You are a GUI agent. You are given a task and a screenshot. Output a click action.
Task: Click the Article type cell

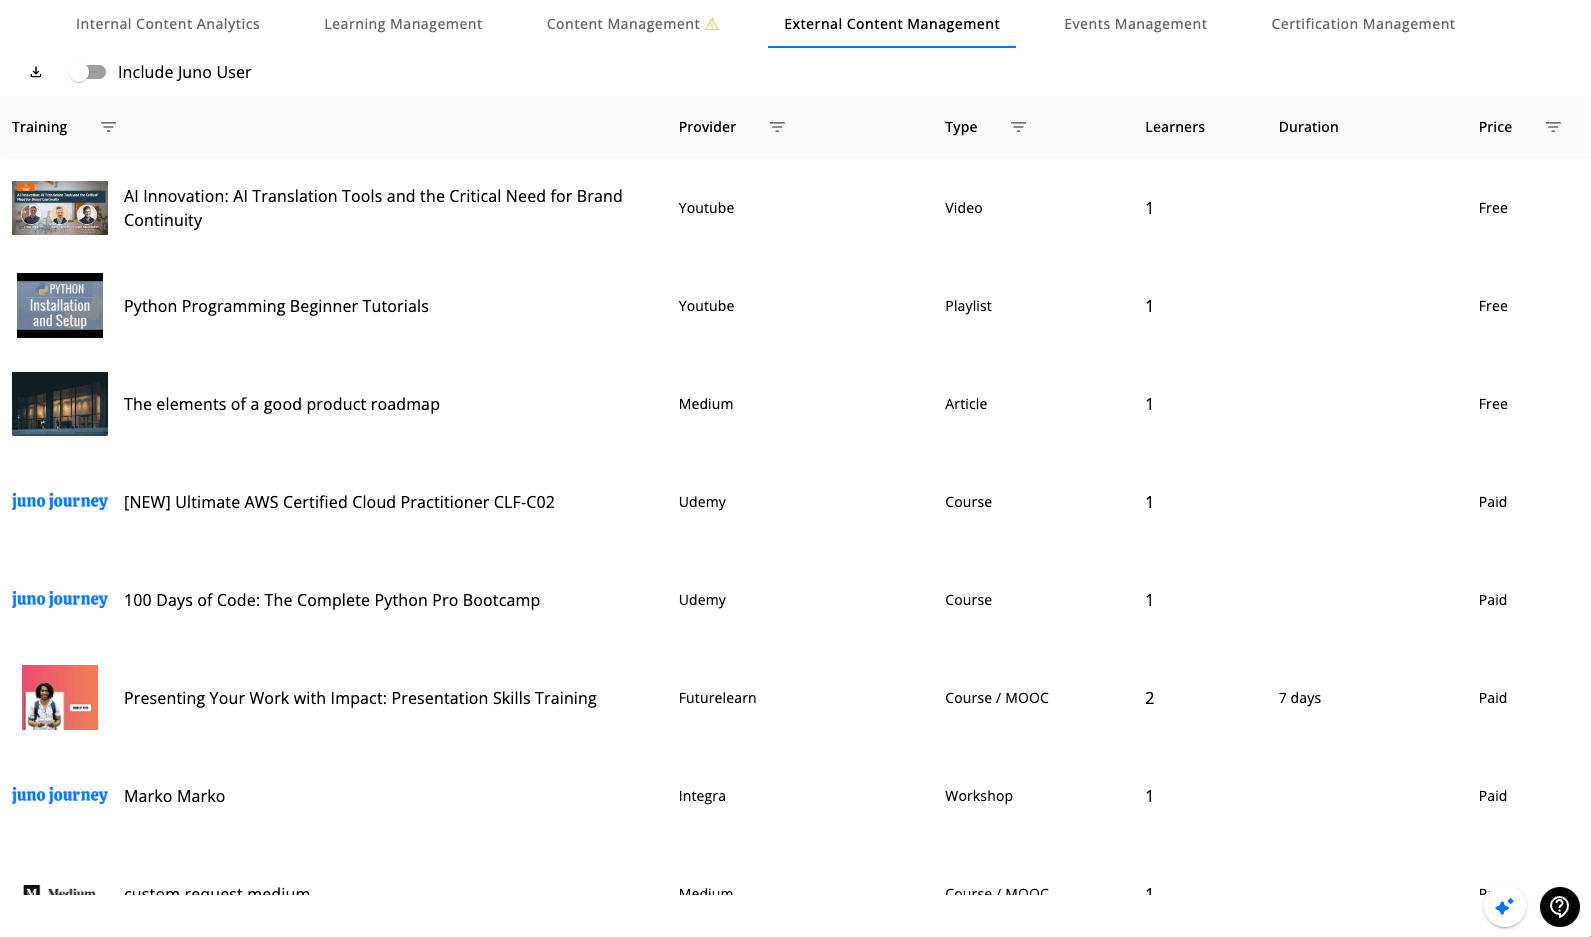point(966,404)
